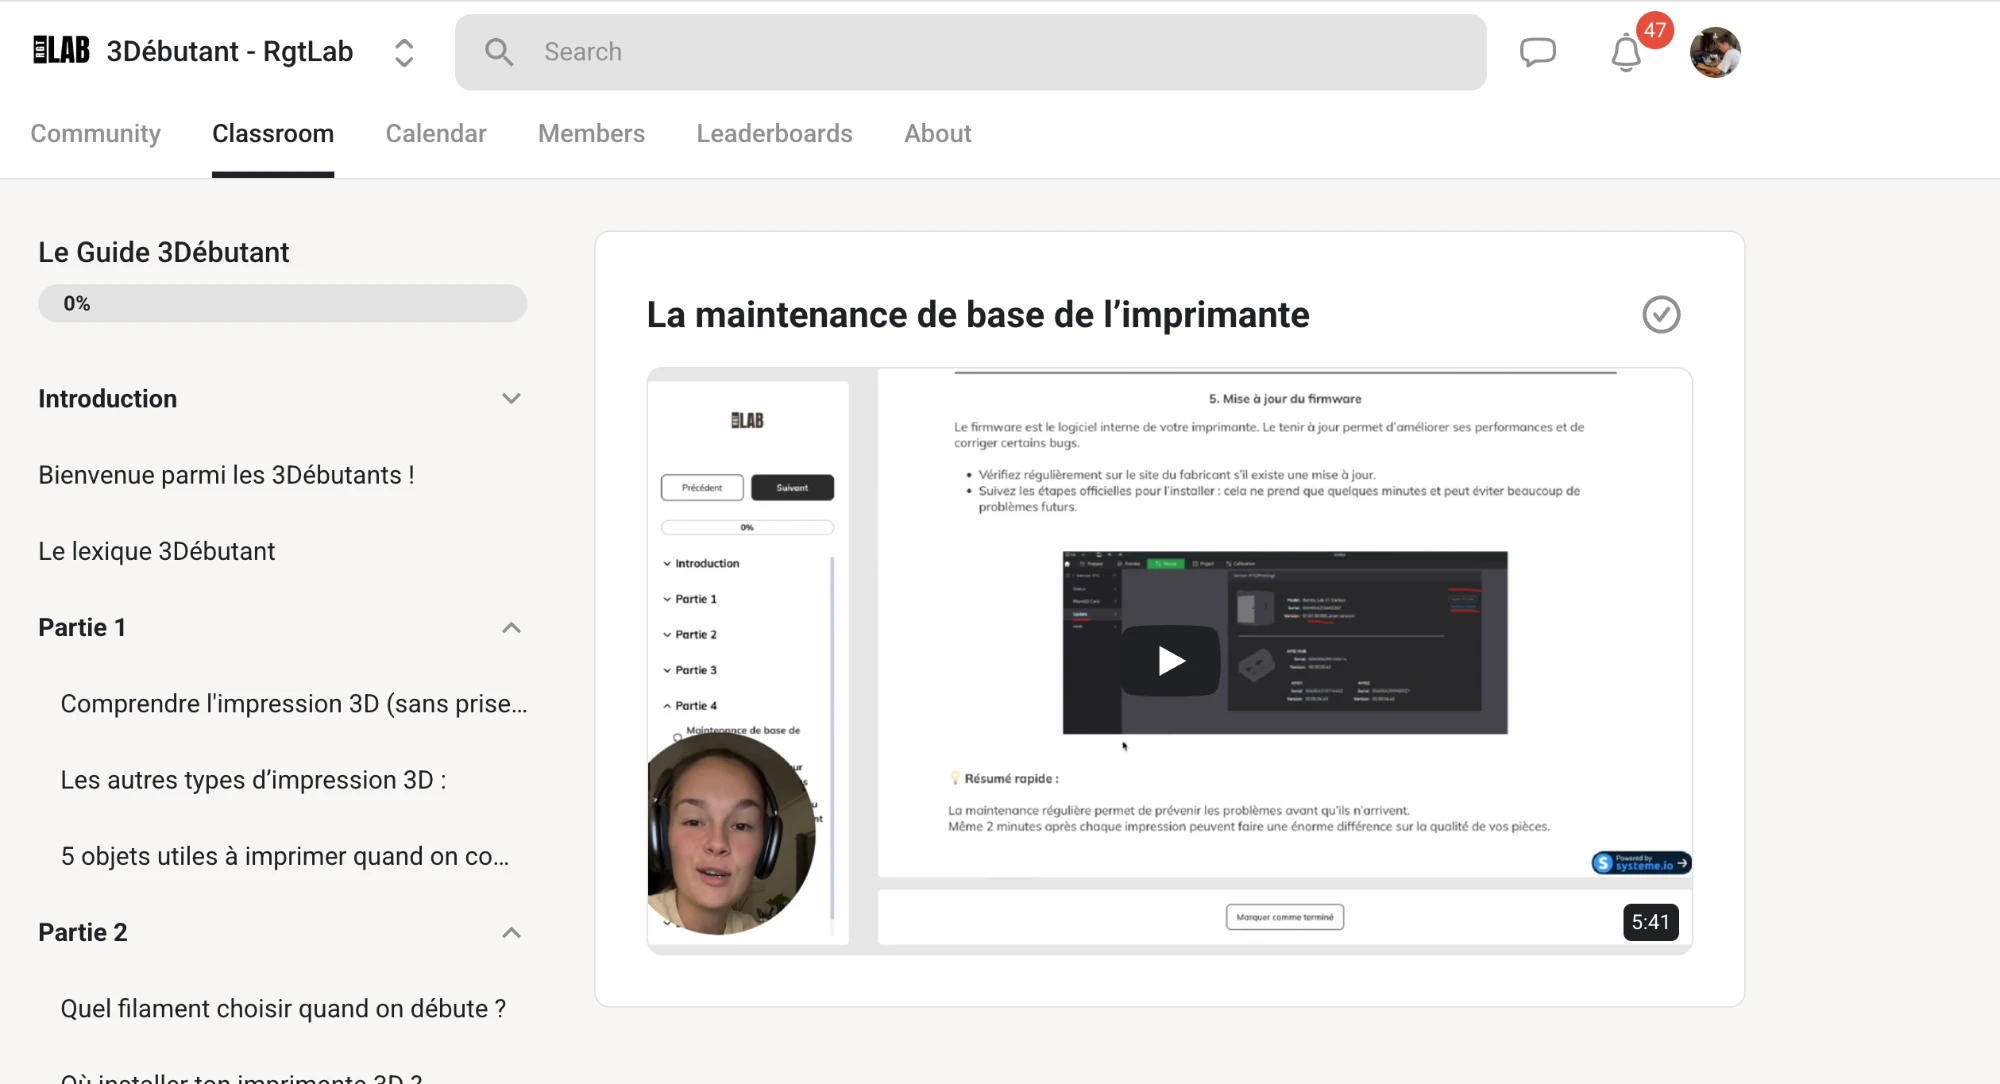This screenshot has height=1084, width=2000.
Task: Click the 0% course progress bar
Action: pos(282,303)
